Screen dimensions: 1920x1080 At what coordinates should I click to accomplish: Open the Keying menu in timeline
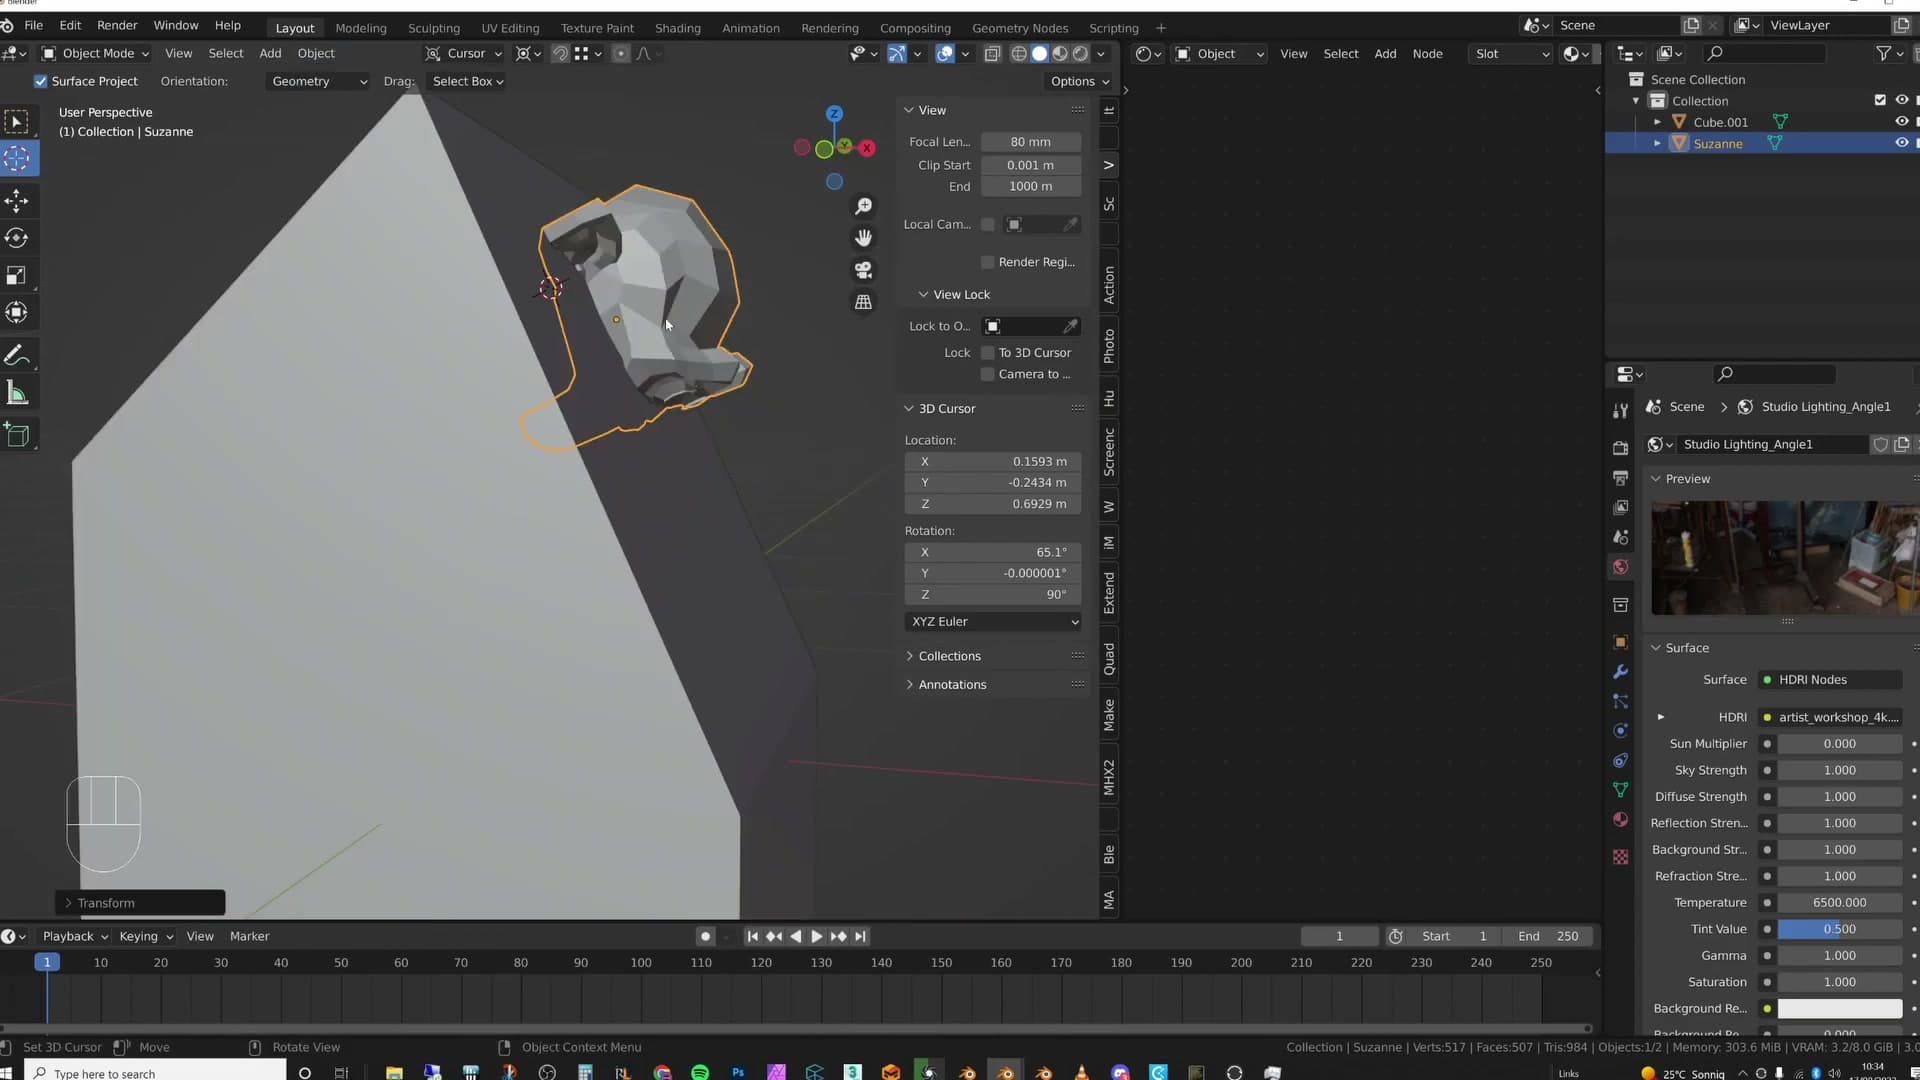point(146,936)
